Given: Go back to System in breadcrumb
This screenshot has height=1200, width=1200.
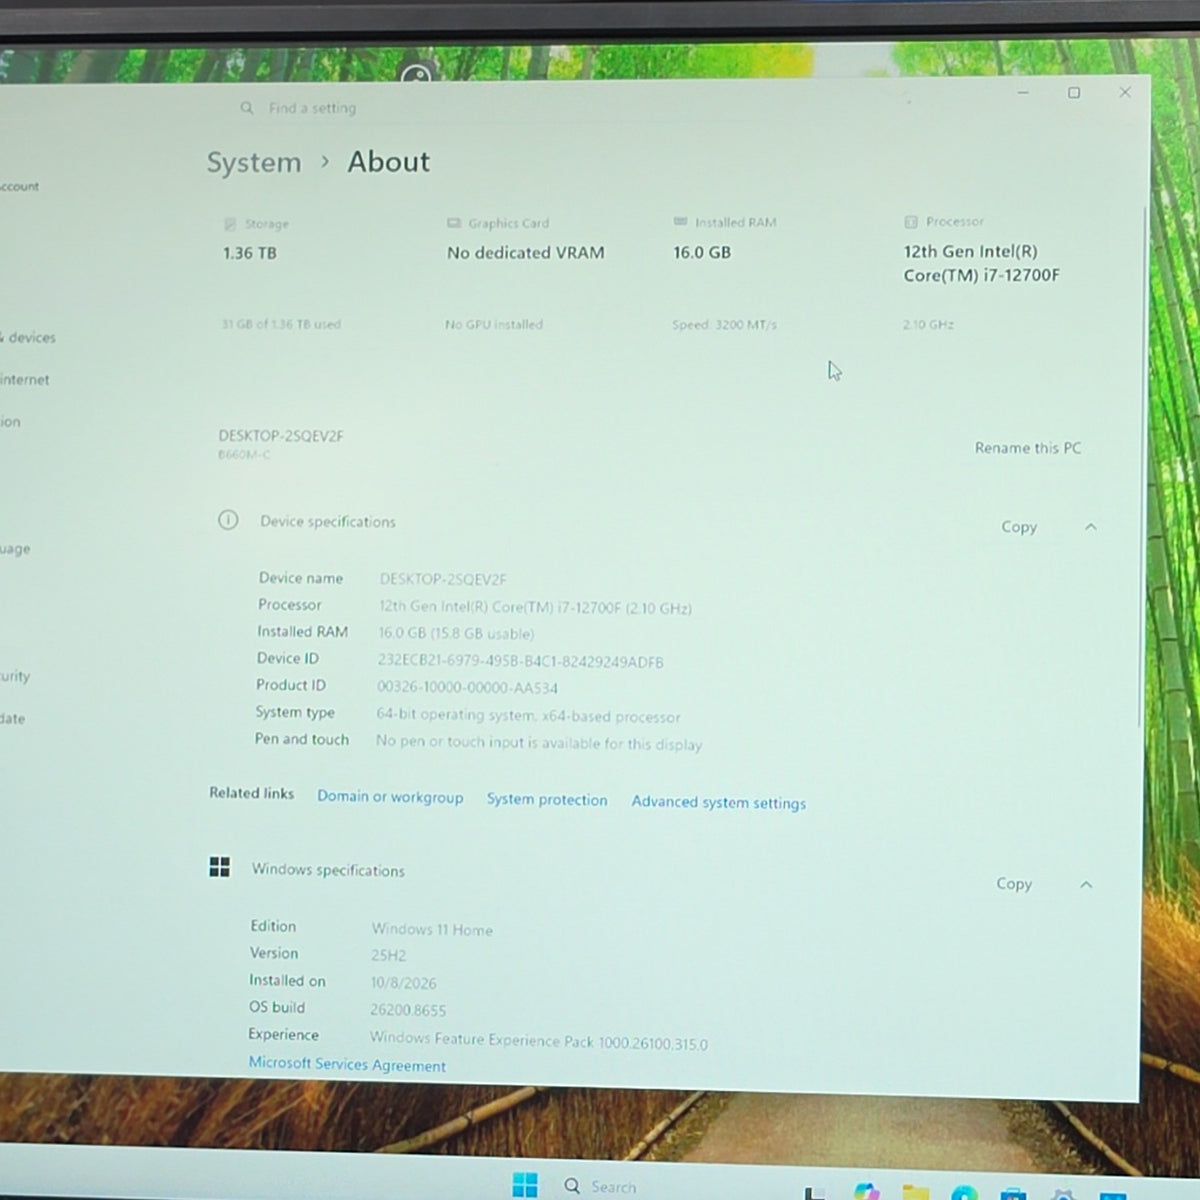Looking at the screenshot, I should click(254, 162).
